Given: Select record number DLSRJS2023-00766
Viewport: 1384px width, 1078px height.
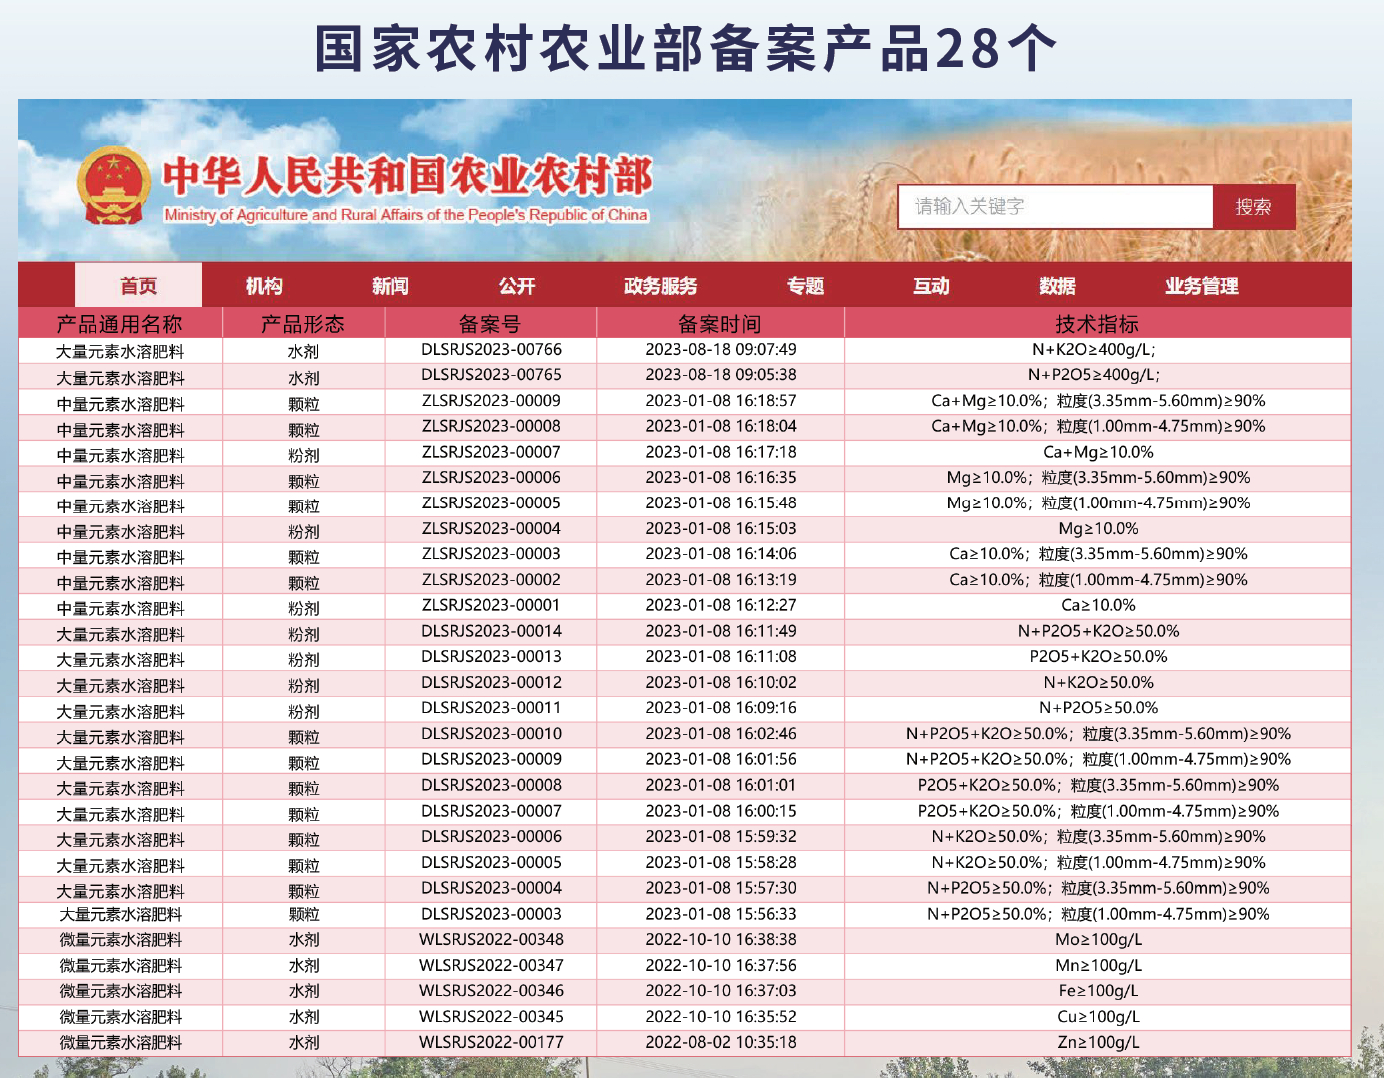Looking at the screenshot, I should click(491, 349).
